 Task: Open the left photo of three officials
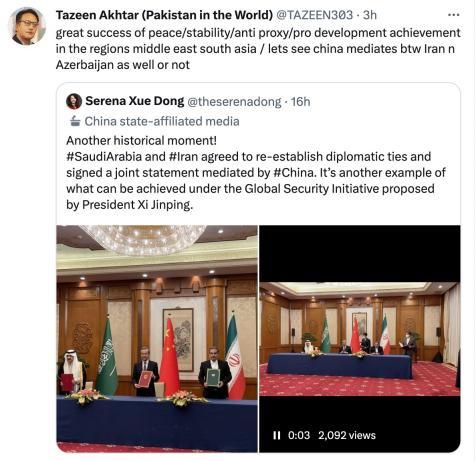click(157, 339)
